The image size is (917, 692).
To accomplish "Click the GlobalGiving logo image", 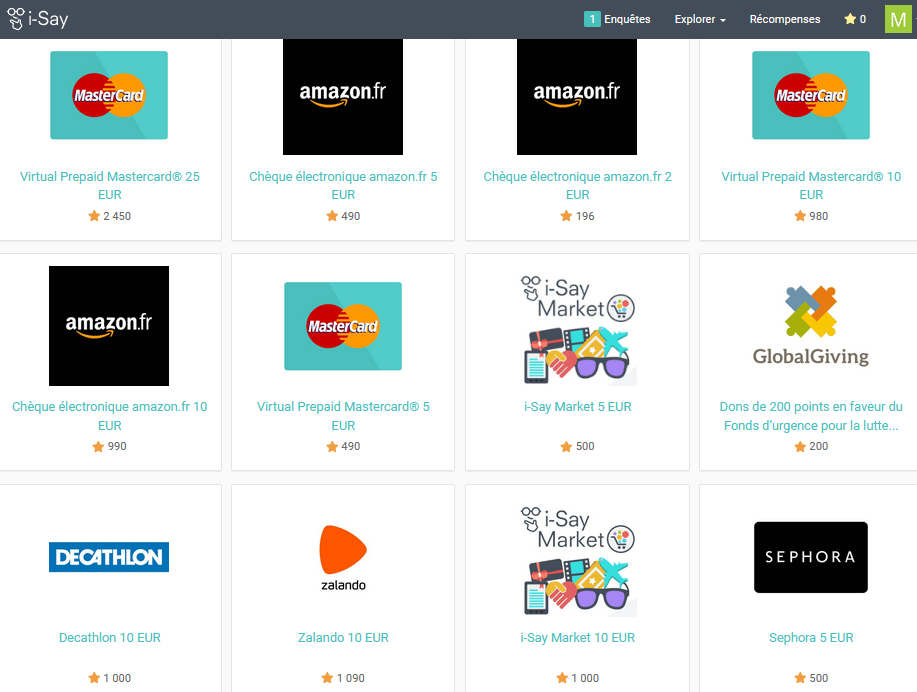I will click(811, 326).
